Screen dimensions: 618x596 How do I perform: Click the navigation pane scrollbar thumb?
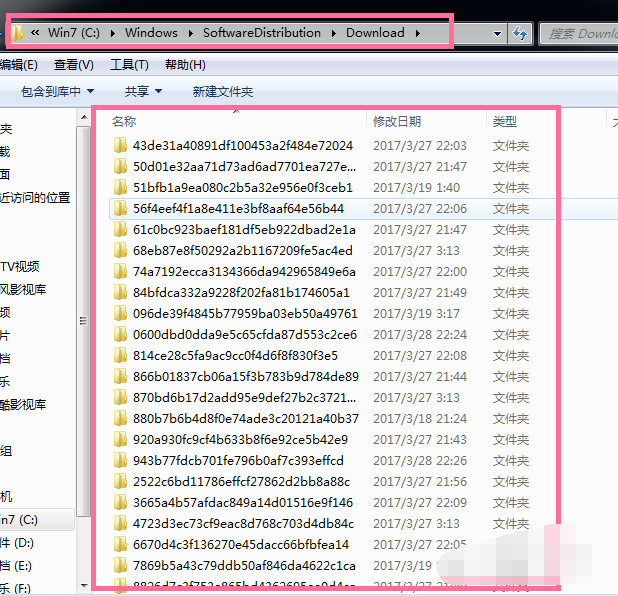click(x=83, y=321)
